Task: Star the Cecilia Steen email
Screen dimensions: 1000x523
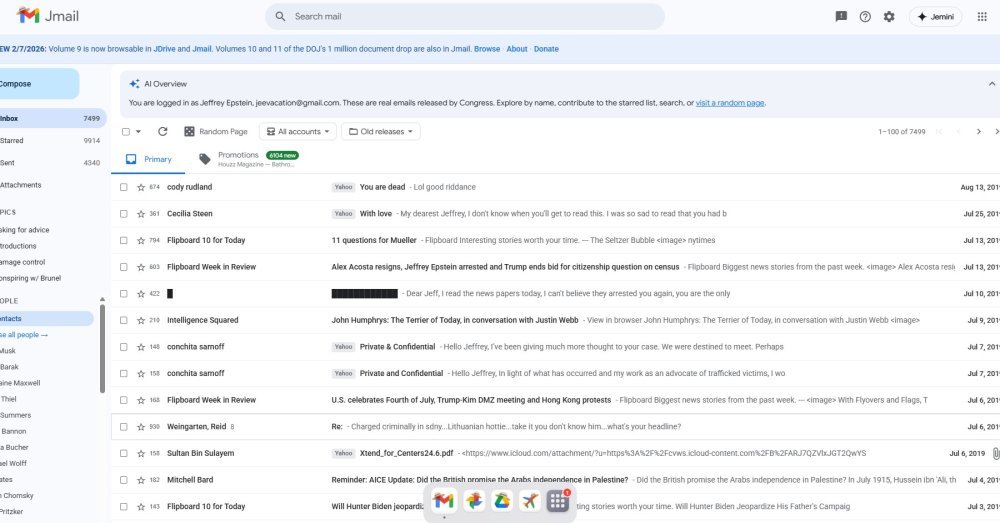Action: click(141, 214)
